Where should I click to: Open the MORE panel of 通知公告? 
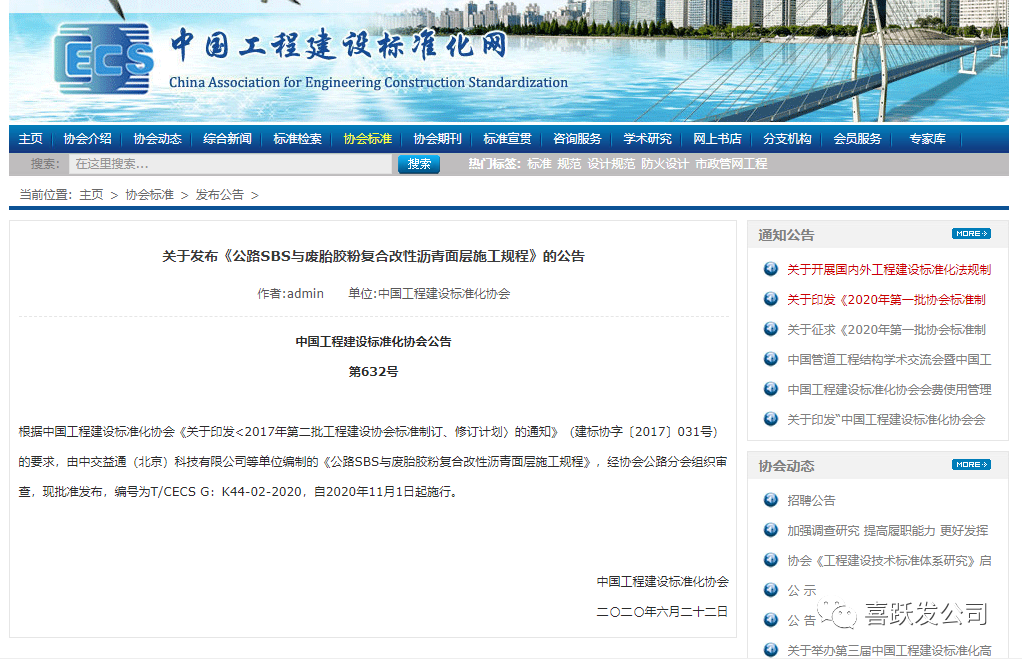[x=970, y=233]
